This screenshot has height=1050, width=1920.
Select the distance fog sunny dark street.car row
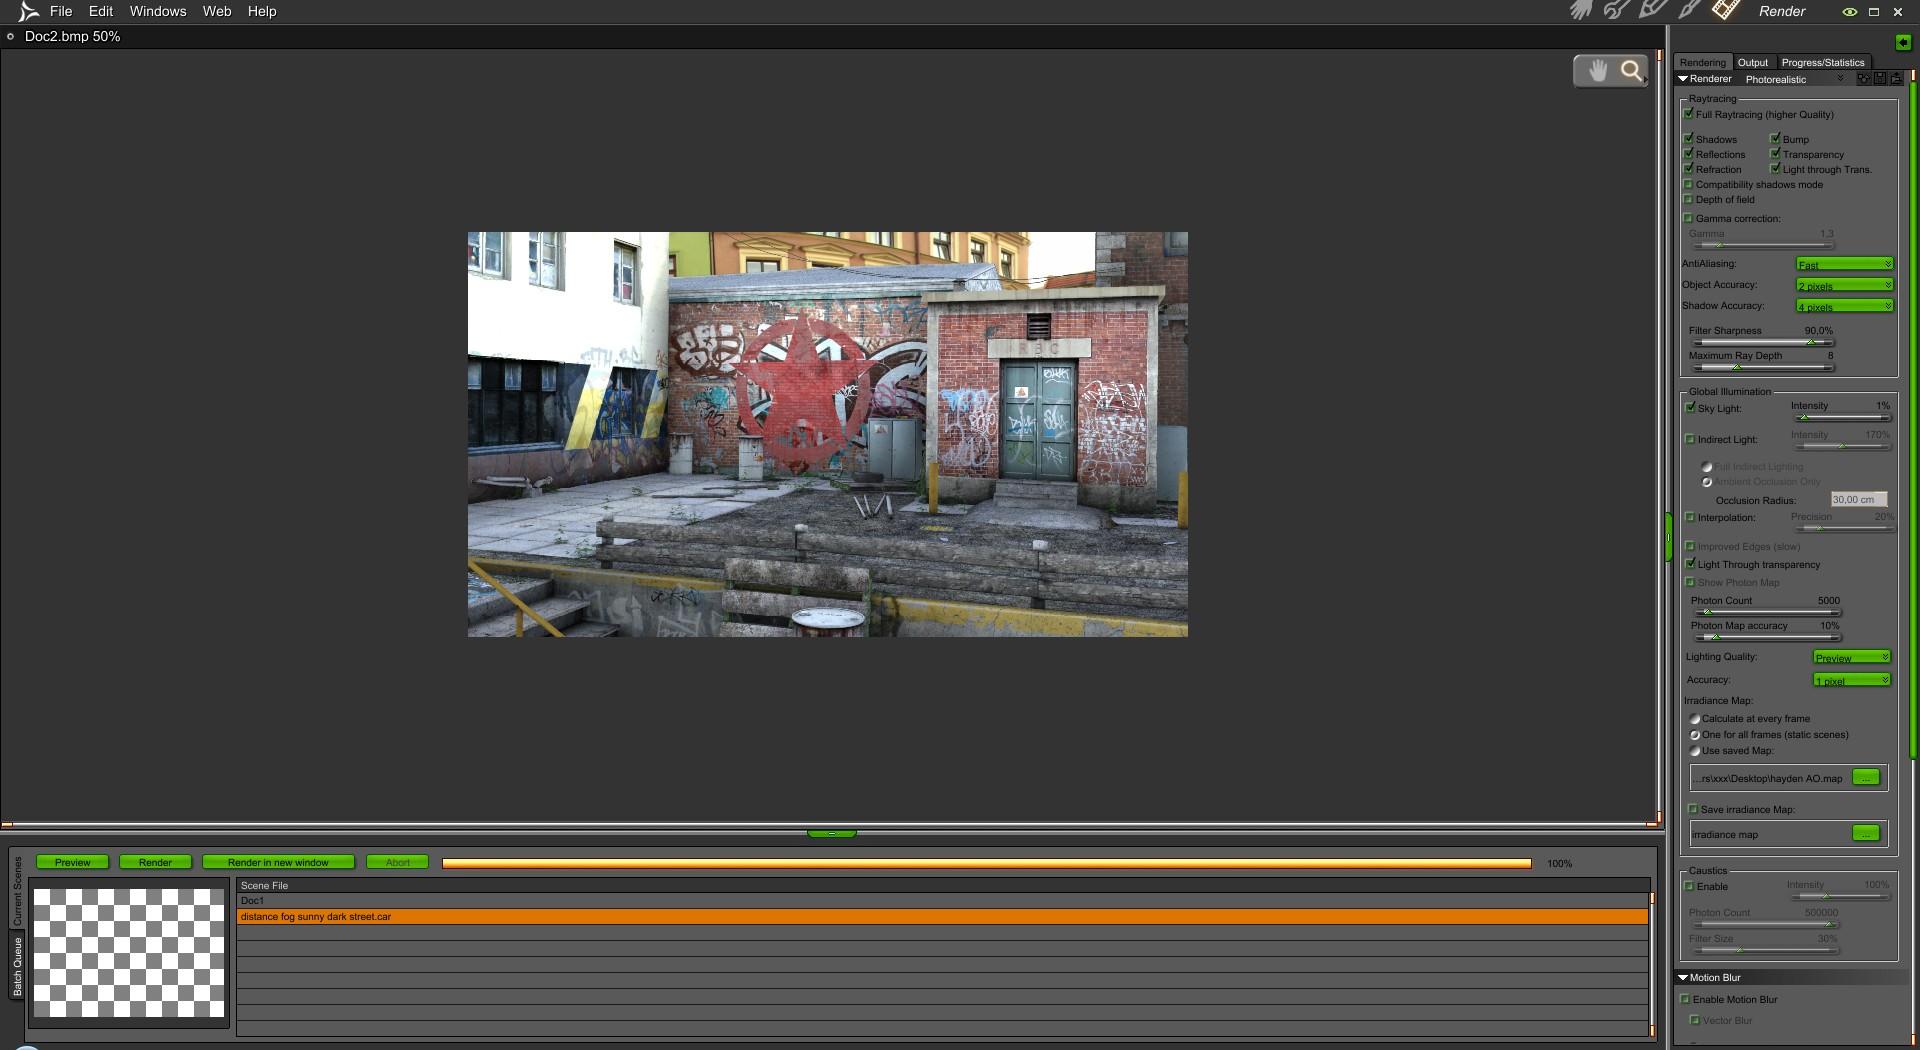(x=943, y=916)
